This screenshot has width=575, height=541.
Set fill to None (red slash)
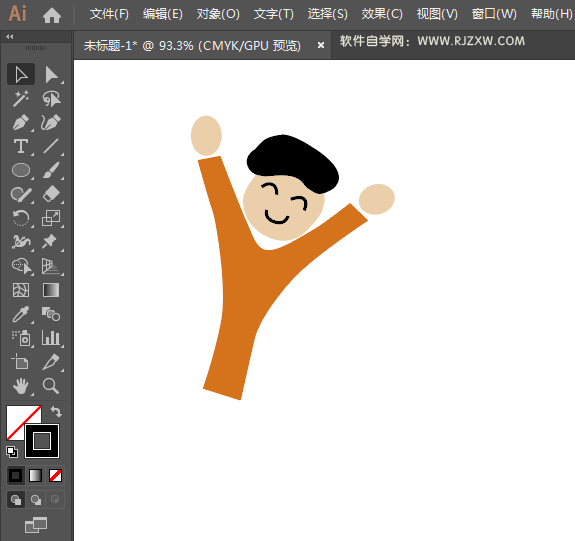click(55, 476)
